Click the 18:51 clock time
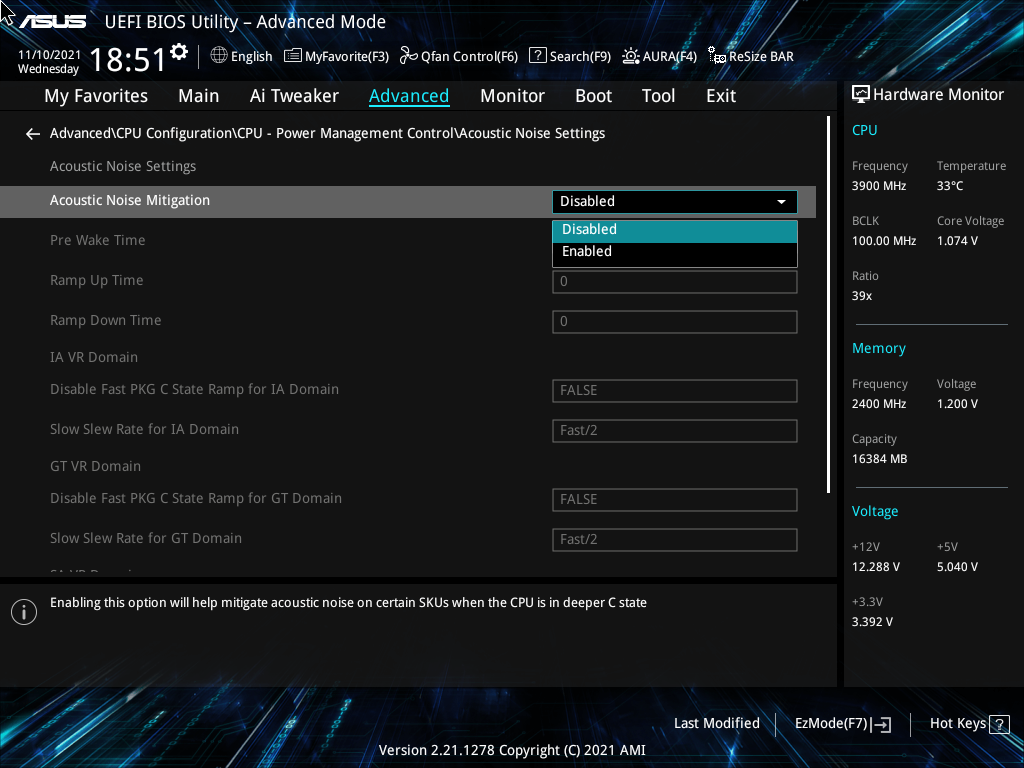The width and height of the screenshot is (1024, 768). coord(128,60)
